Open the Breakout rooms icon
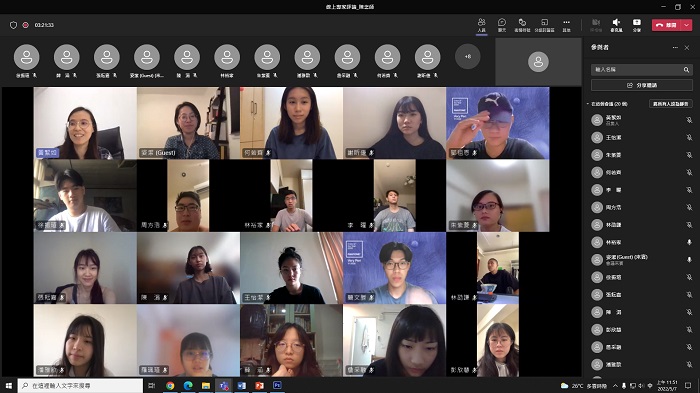 544,25
